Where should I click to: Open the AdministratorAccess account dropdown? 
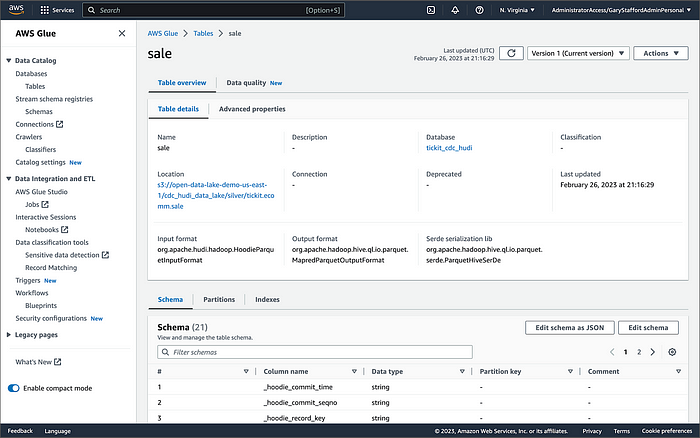pyautogui.click(x=621, y=10)
